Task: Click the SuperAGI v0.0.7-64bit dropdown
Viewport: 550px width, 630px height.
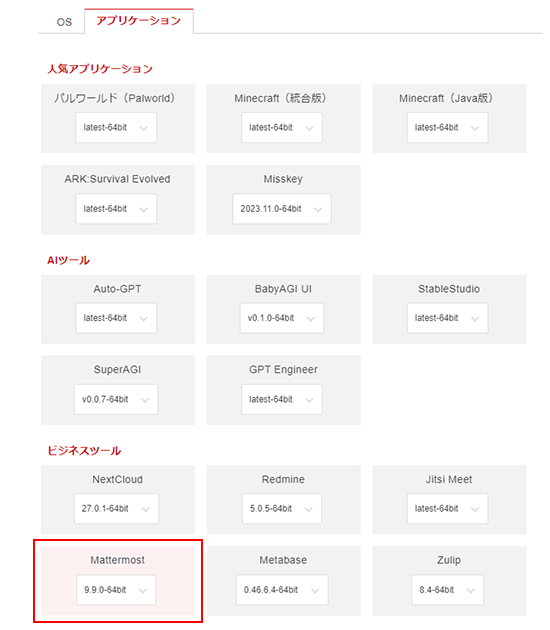Action: (x=116, y=399)
